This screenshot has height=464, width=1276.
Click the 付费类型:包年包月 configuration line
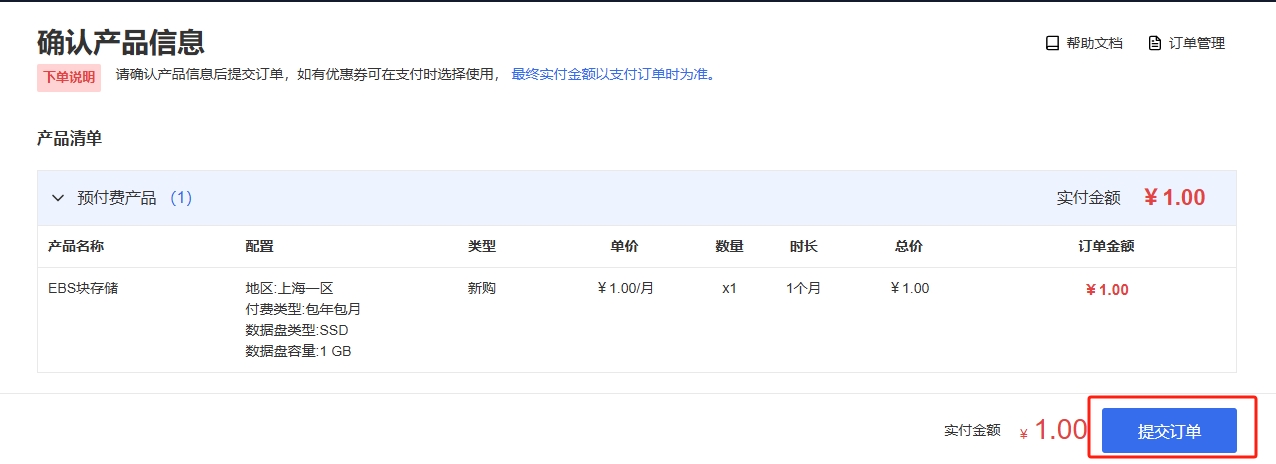point(303,309)
